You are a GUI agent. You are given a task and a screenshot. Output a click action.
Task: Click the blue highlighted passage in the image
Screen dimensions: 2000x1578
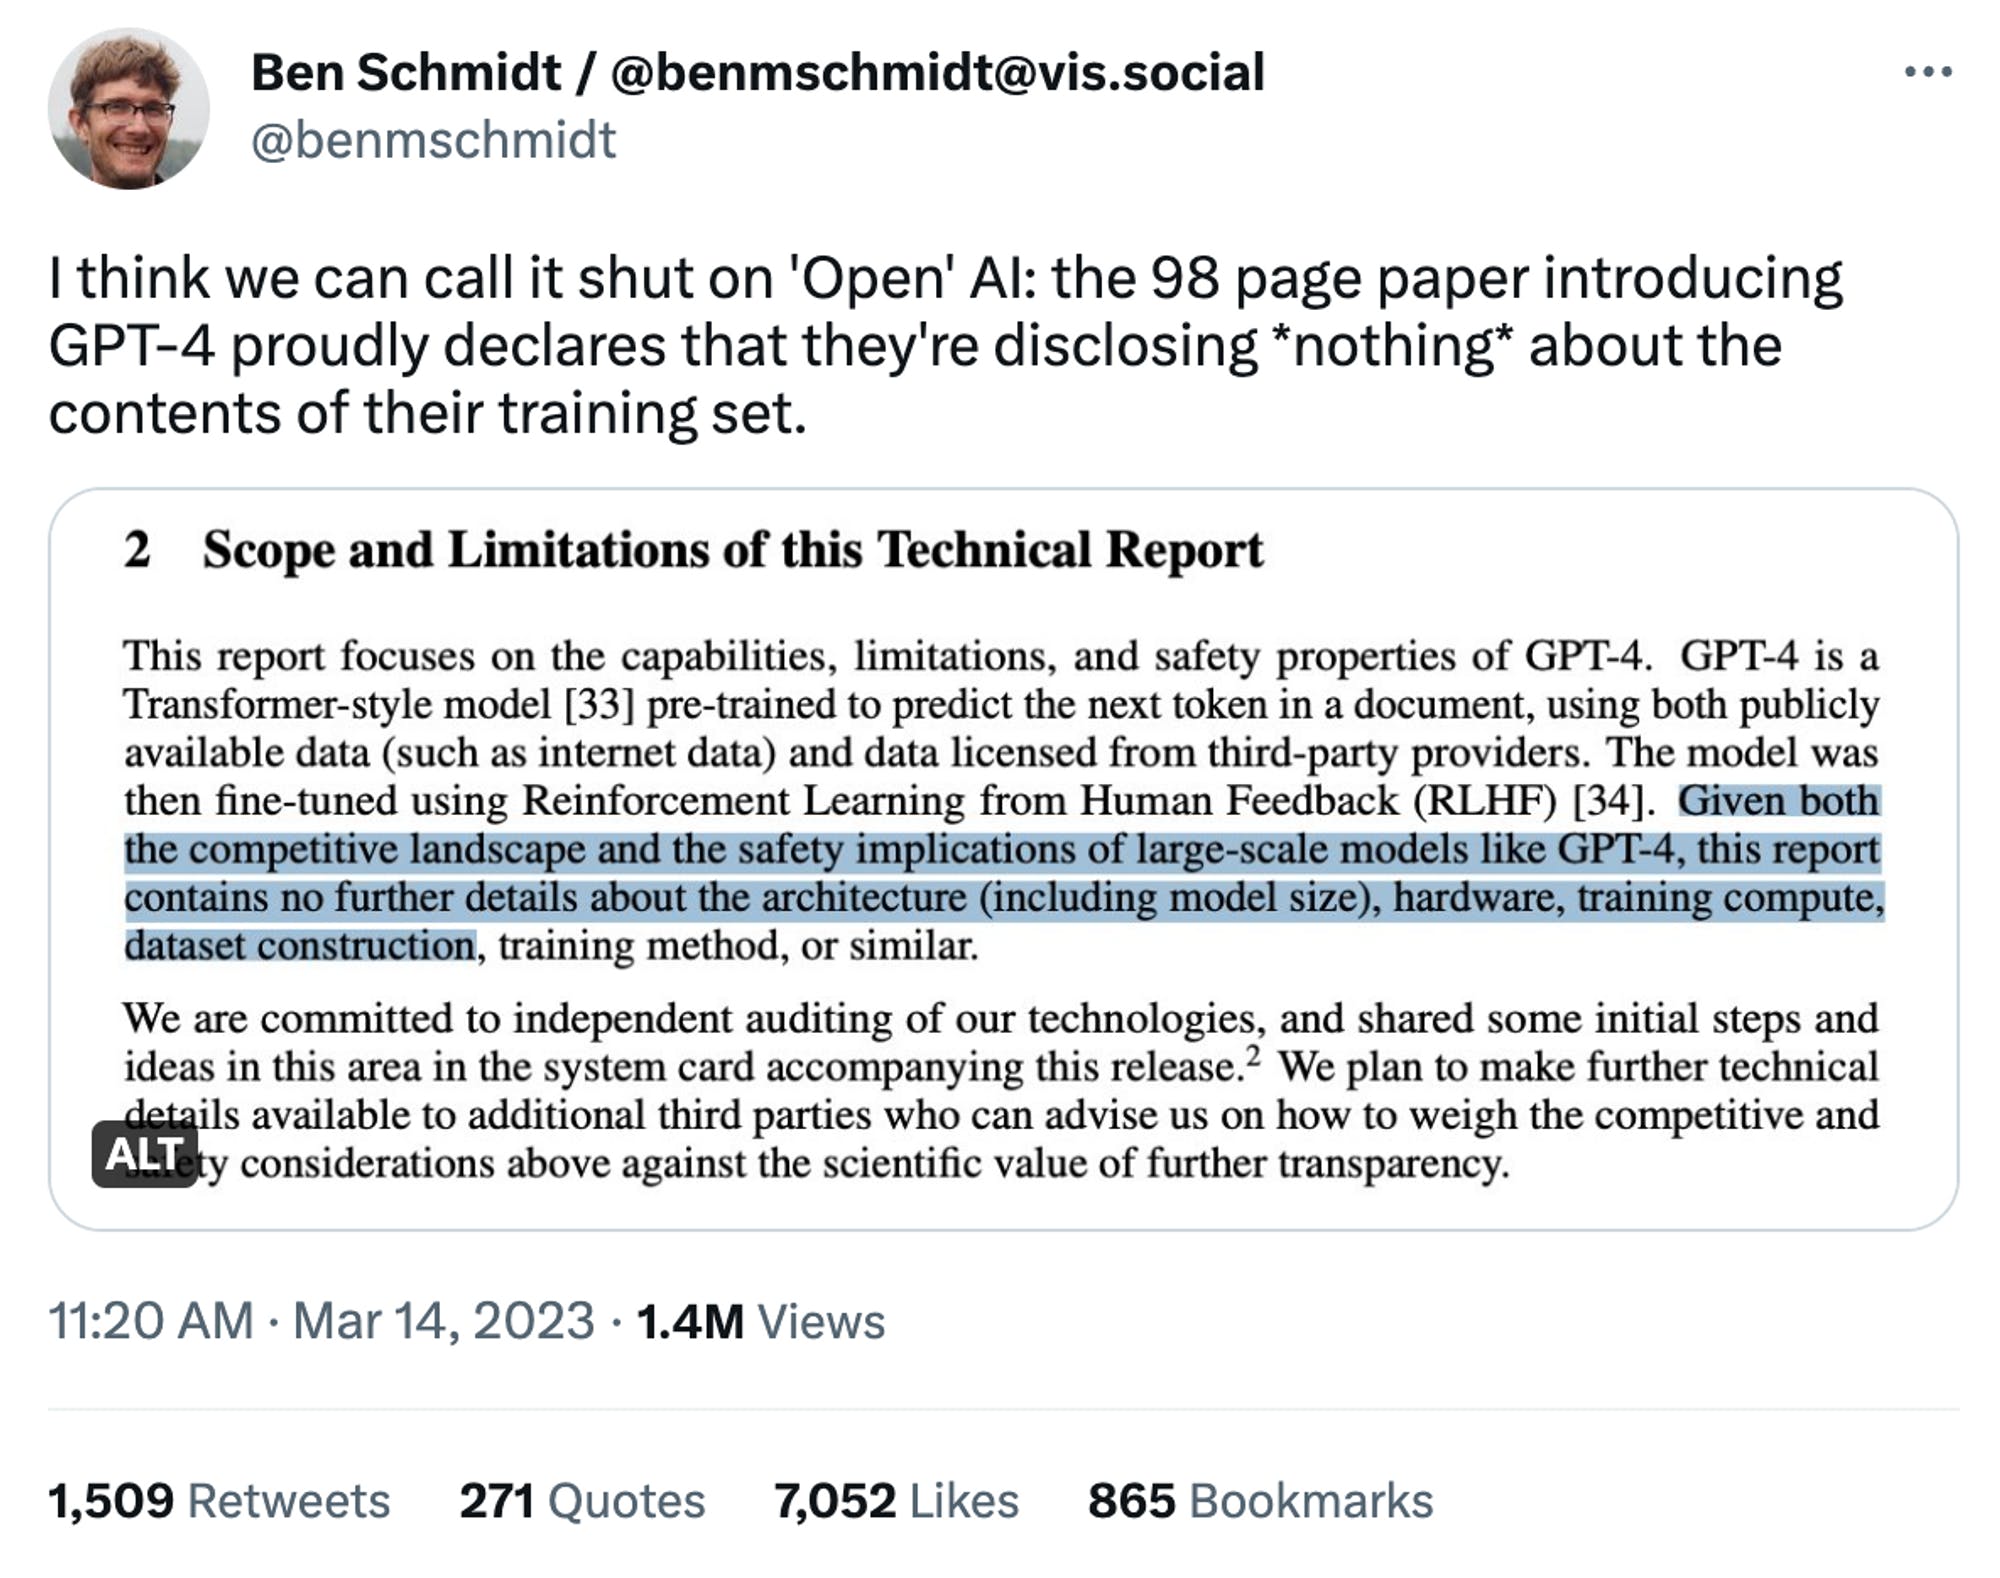1002,873
